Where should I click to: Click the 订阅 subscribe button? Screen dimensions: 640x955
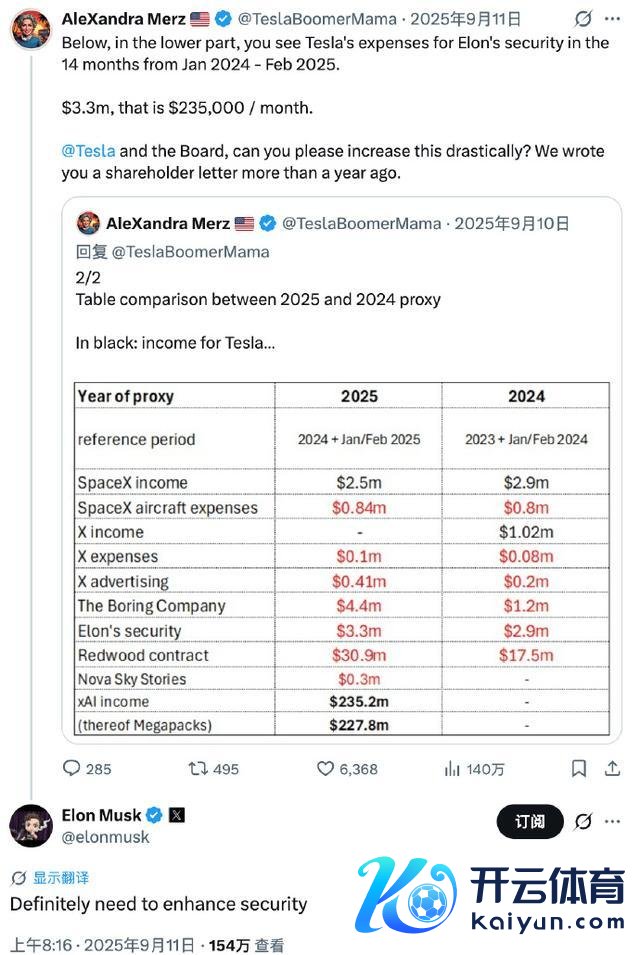click(530, 822)
